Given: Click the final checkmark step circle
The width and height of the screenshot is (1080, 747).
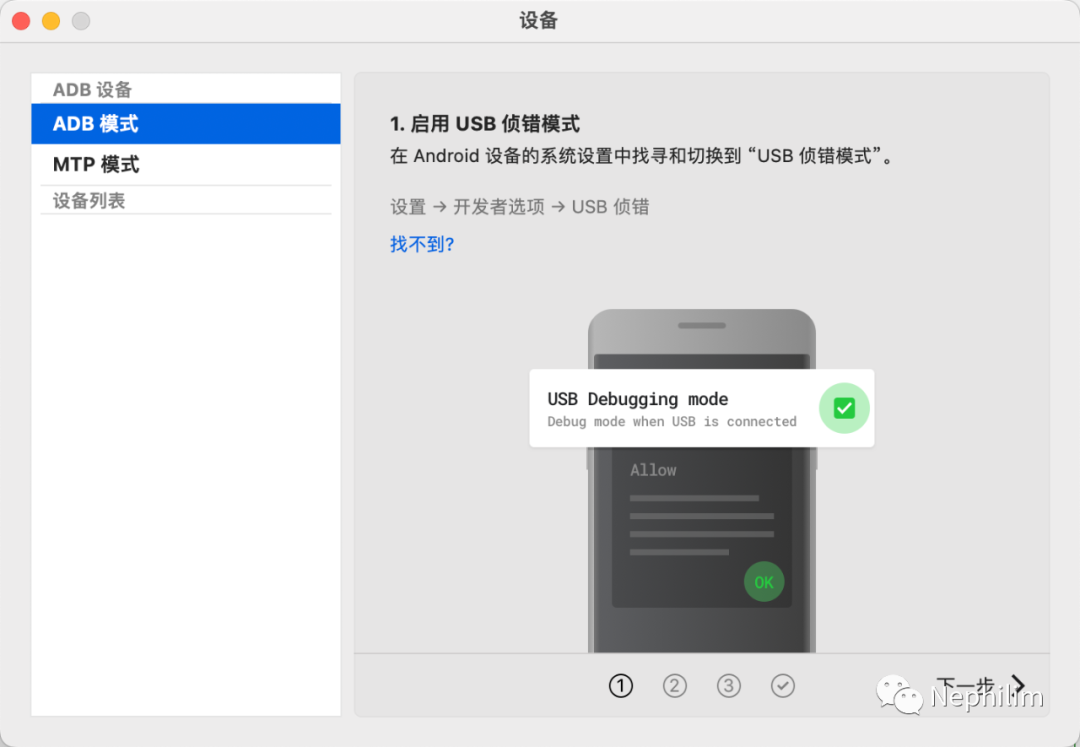Looking at the screenshot, I should pyautogui.click(x=783, y=686).
